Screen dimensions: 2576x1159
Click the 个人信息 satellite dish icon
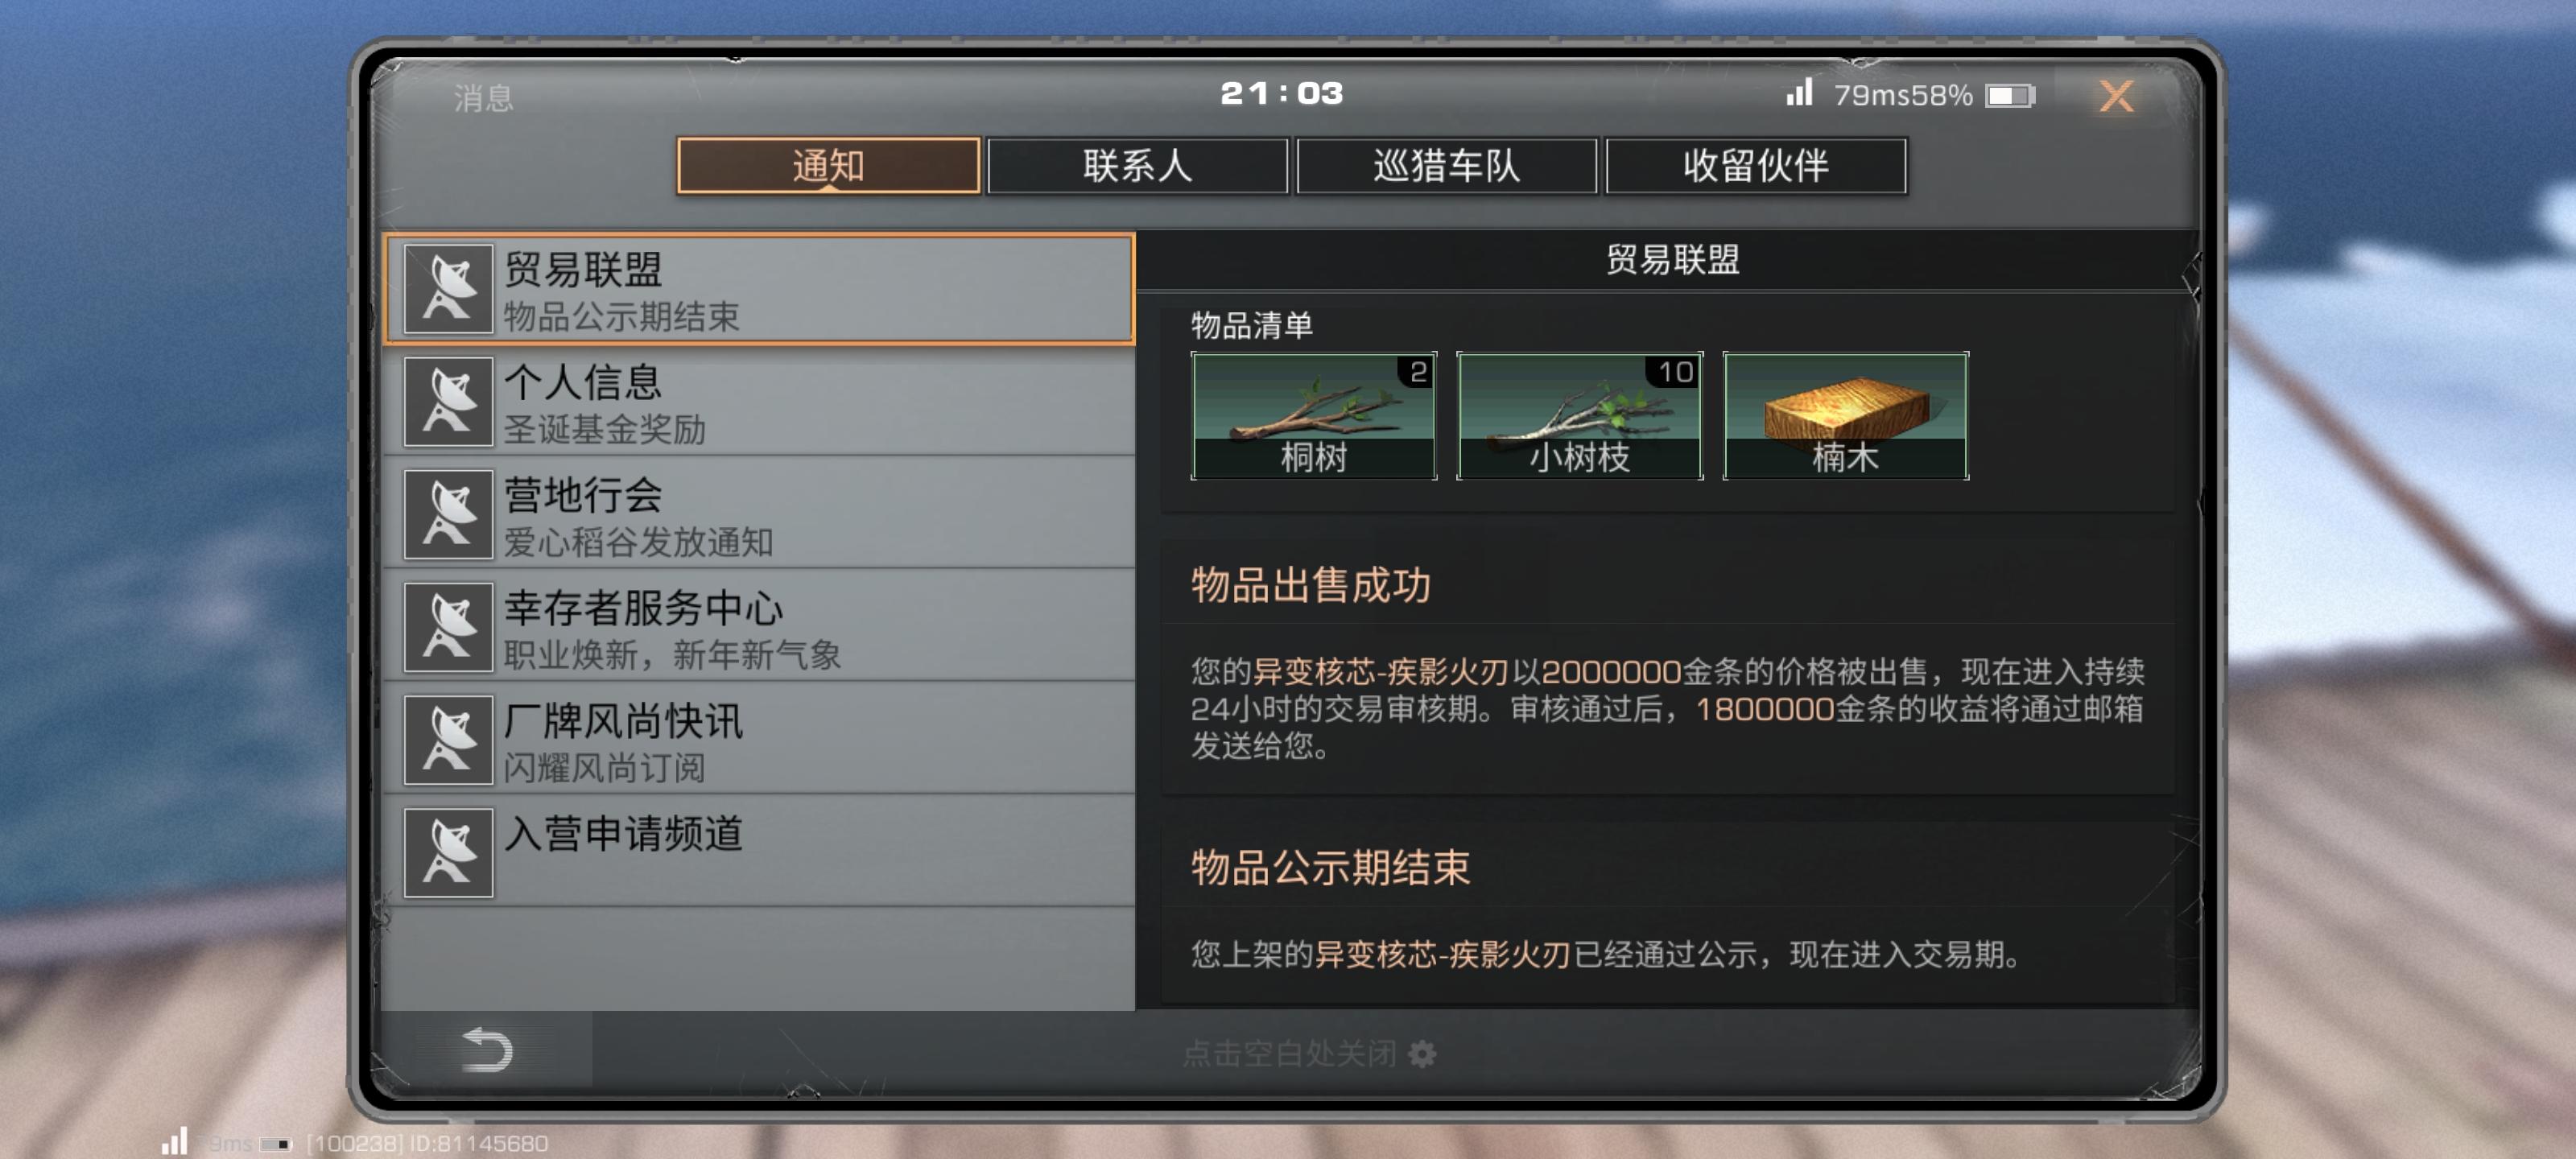(x=448, y=402)
